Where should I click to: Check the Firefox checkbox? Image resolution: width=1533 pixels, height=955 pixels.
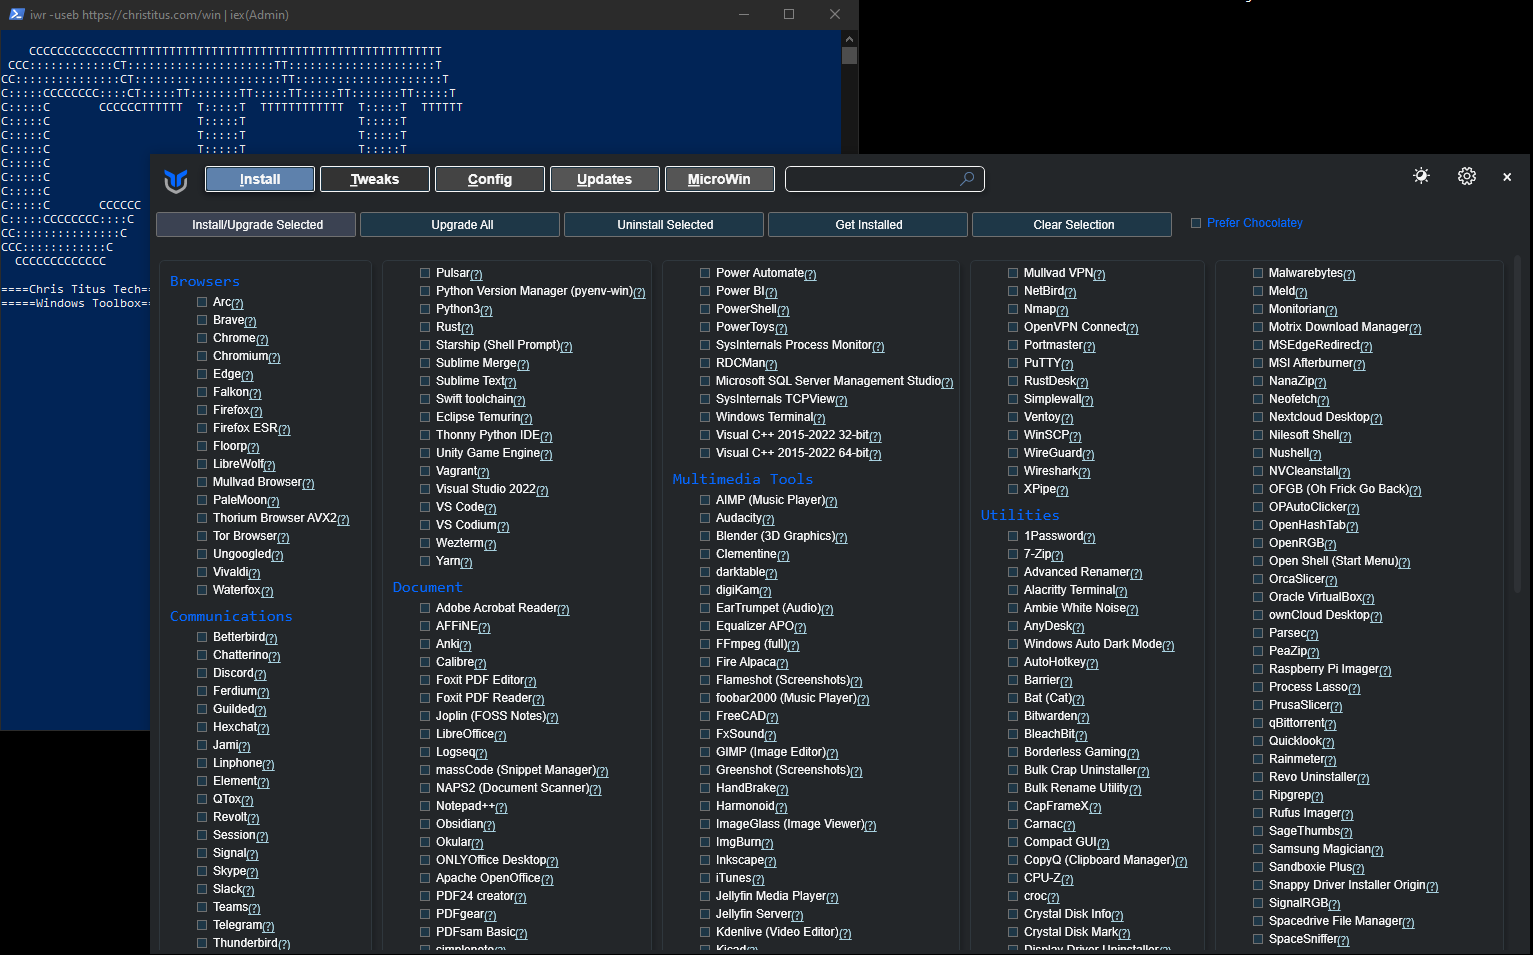[202, 410]
